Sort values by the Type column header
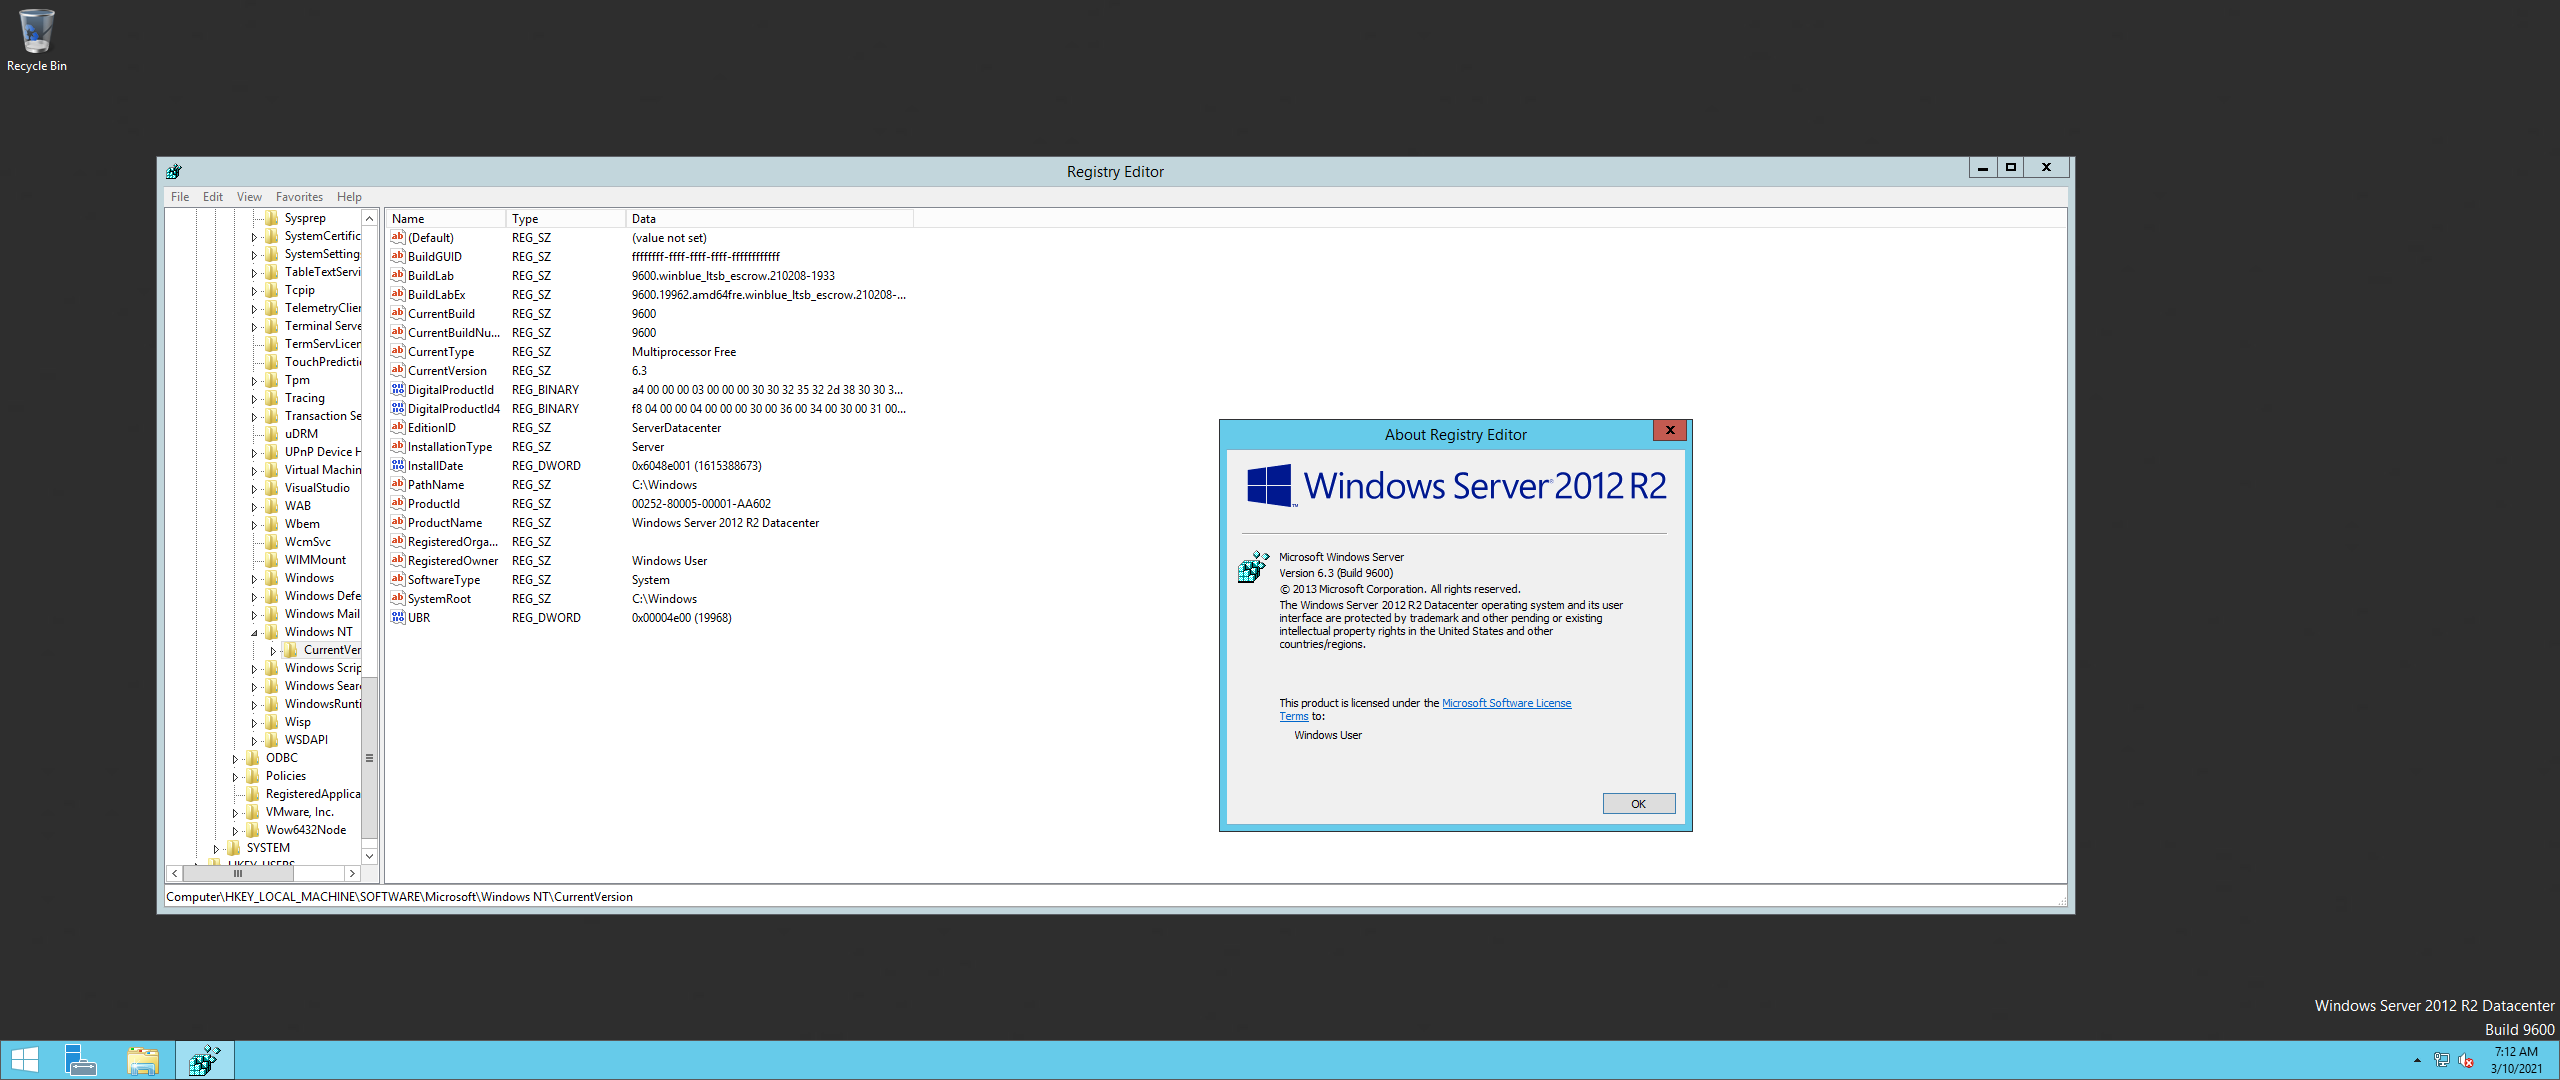The width and height of the screenshot is (2560, 1080). [566, 219]
